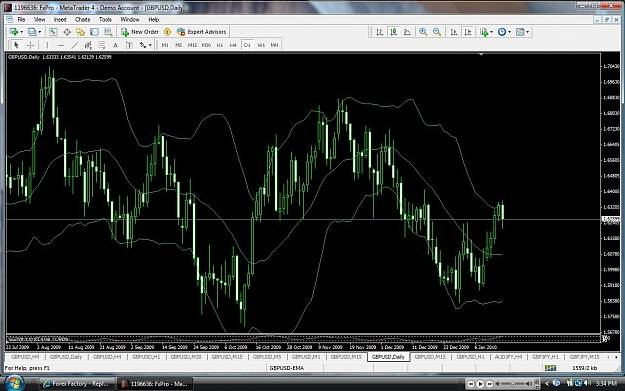Viewport: 625px width, 391px height.
Task: Open the Charts menu
Action: pos(83,19)
